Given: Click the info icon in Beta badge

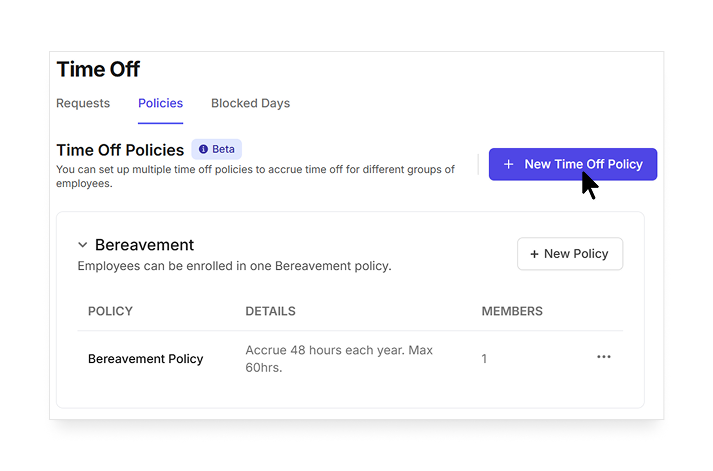Looking at the screenshot, I should (203, 149).
